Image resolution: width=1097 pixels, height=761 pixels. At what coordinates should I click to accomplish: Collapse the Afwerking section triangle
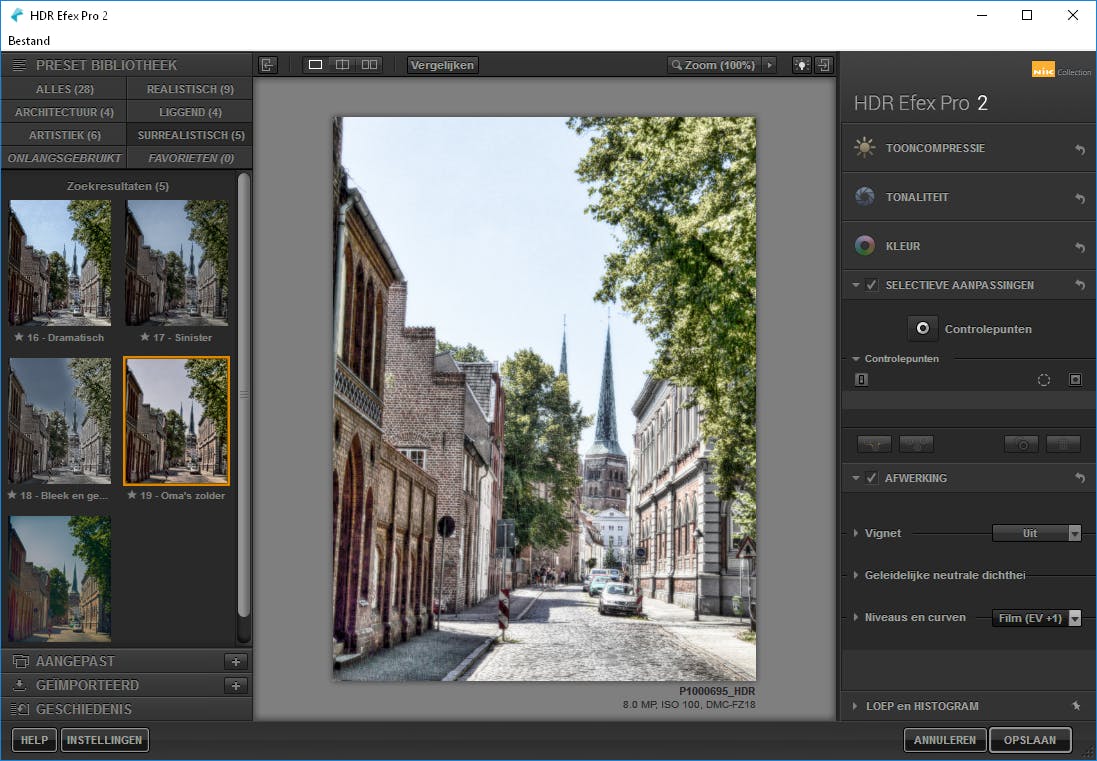click(856, 478)
